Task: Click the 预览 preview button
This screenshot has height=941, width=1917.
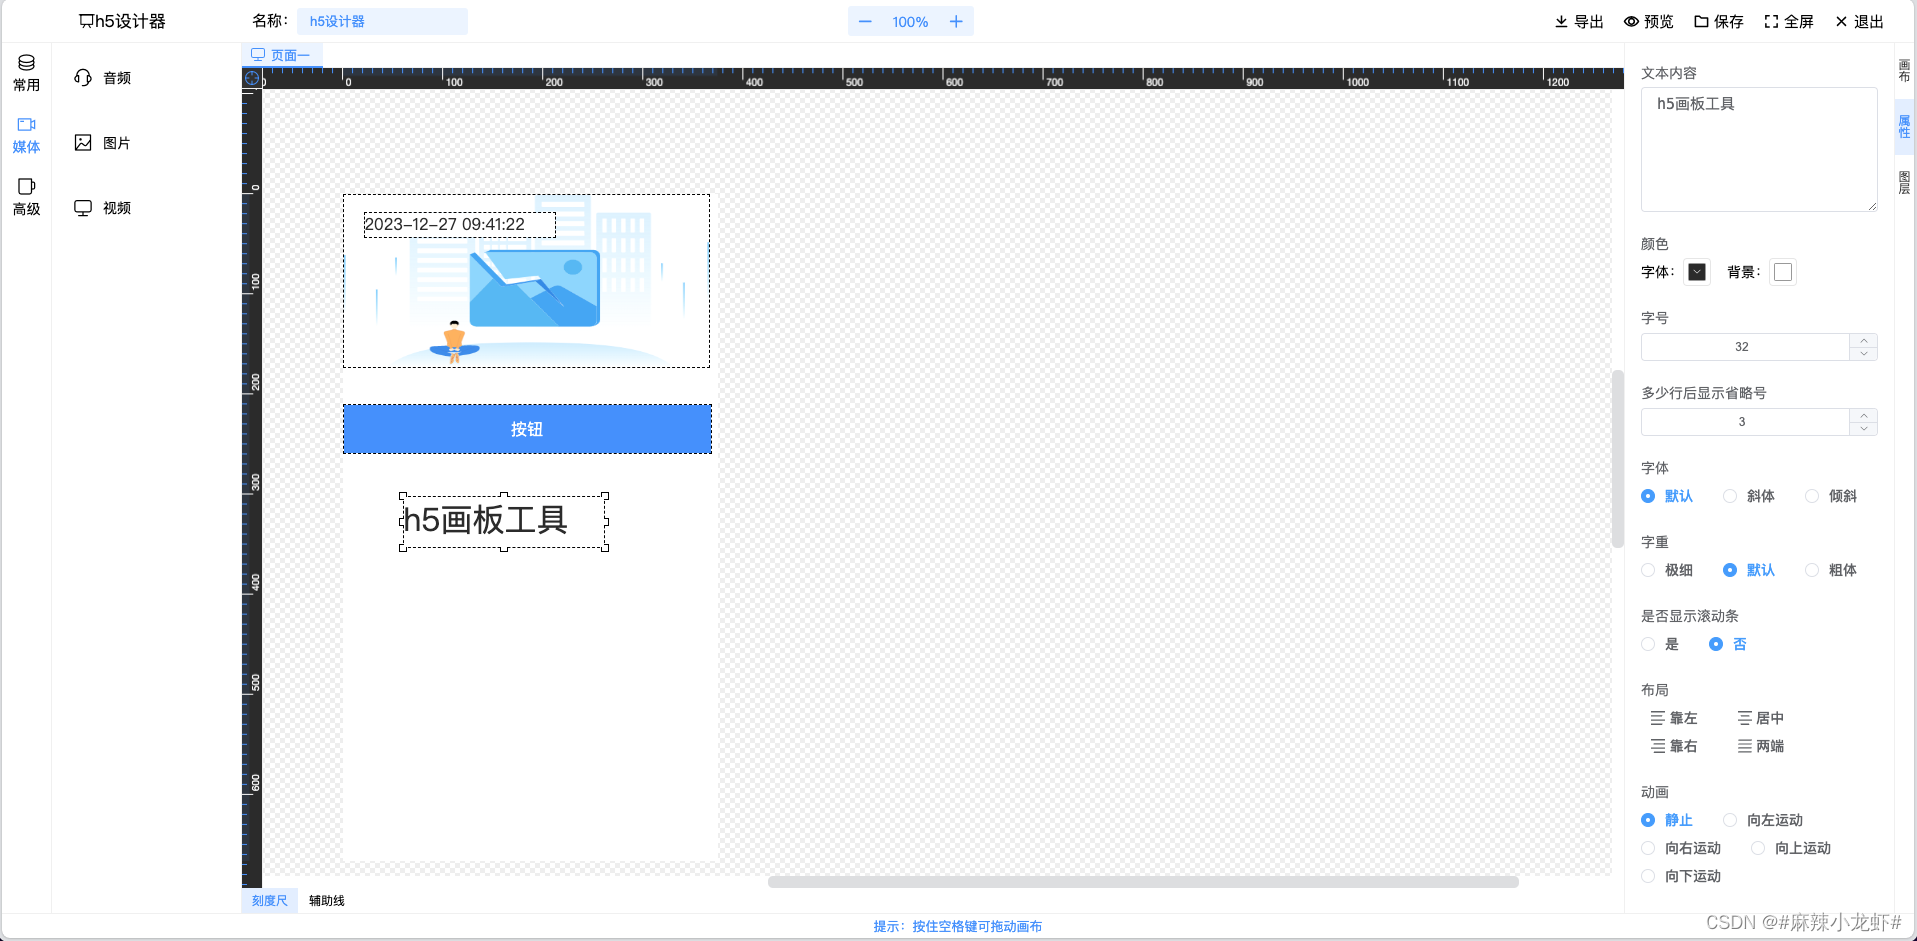Action: [1648, 22]
